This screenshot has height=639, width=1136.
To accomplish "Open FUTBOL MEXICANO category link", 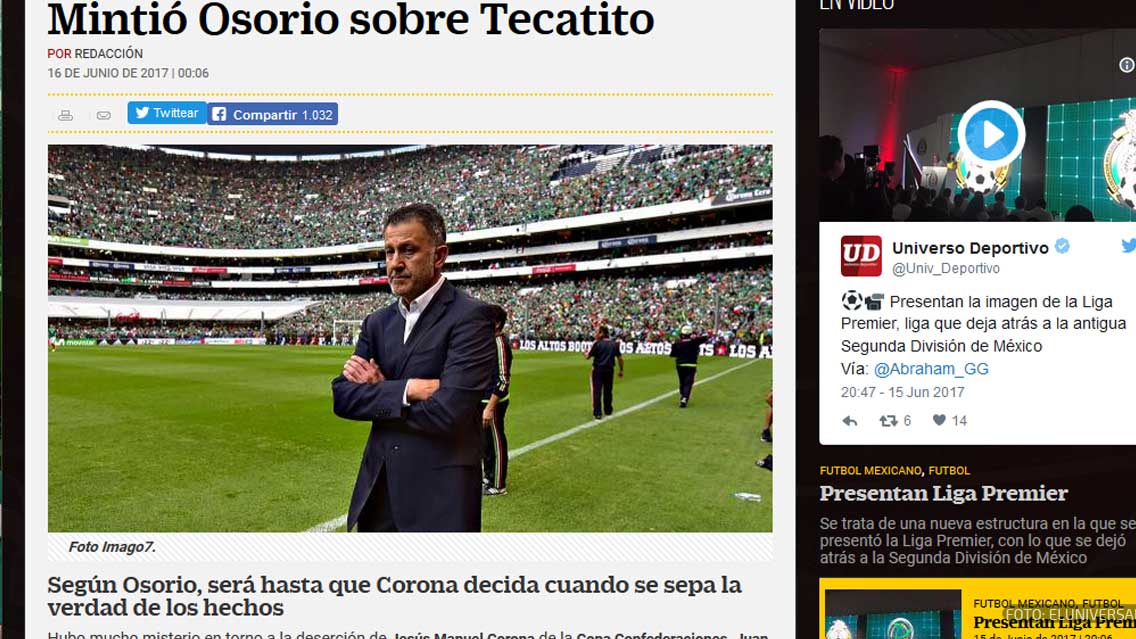I will point(870,471).
